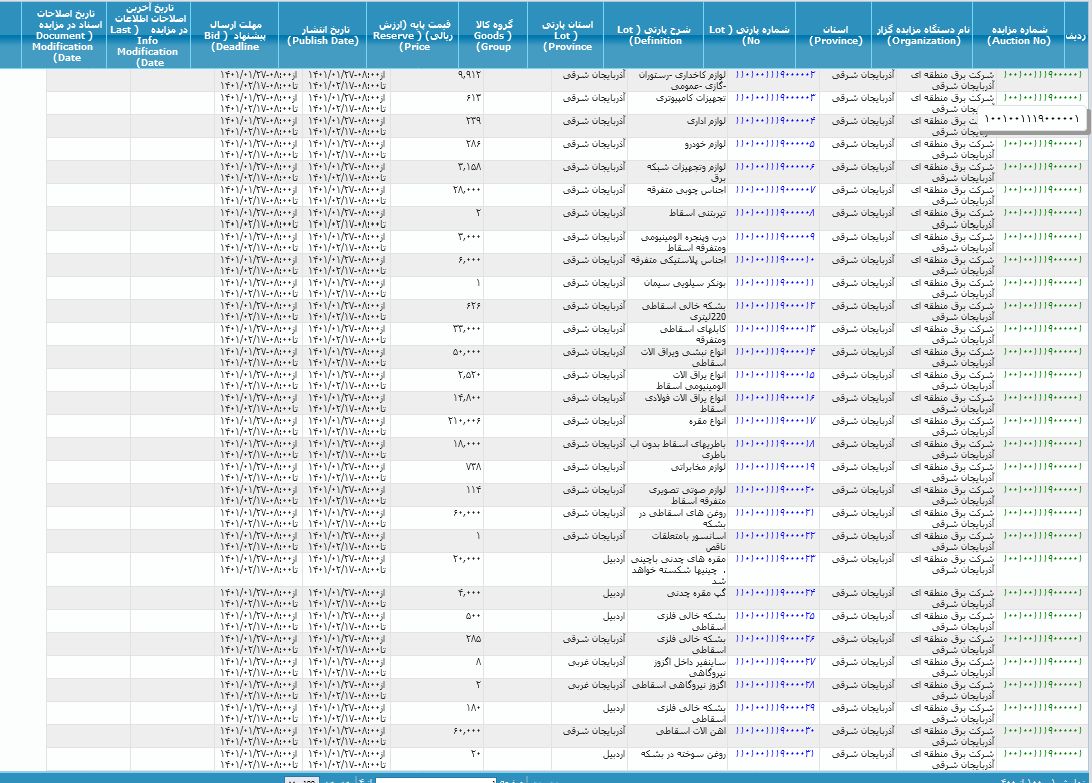Open lot link for تیربتنی اسقاط row
This screenshot has height=783, width=1092.
coord(775,213)
